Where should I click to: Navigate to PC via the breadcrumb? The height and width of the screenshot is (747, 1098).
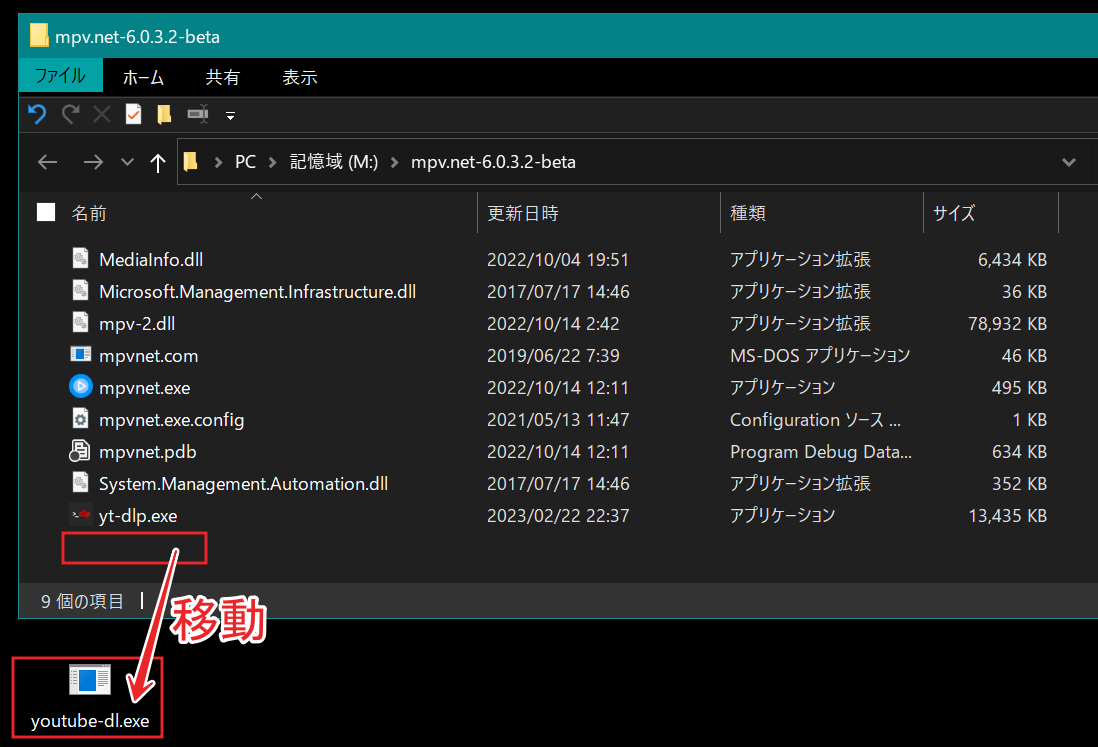[x=245, y=162]
